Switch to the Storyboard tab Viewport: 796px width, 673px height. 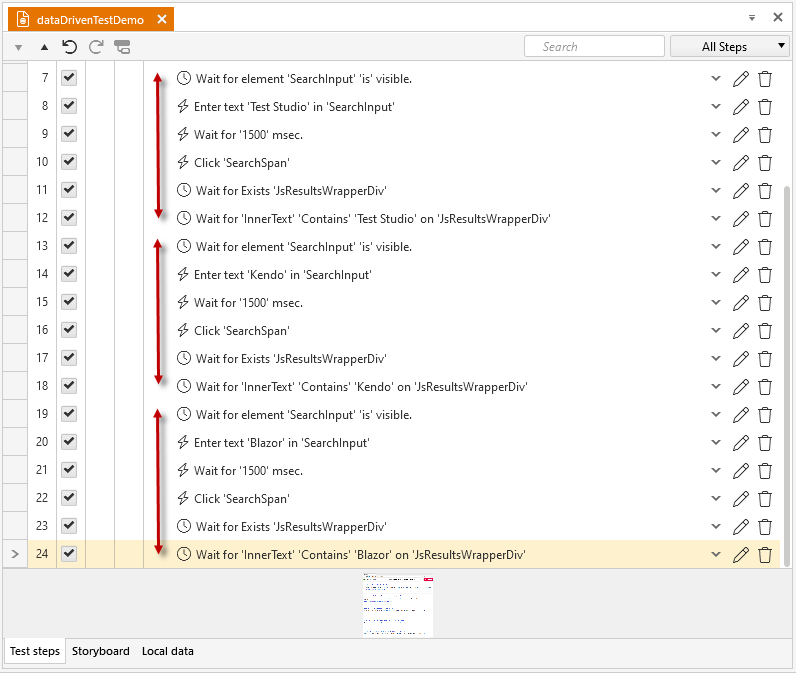coord(101,651)
